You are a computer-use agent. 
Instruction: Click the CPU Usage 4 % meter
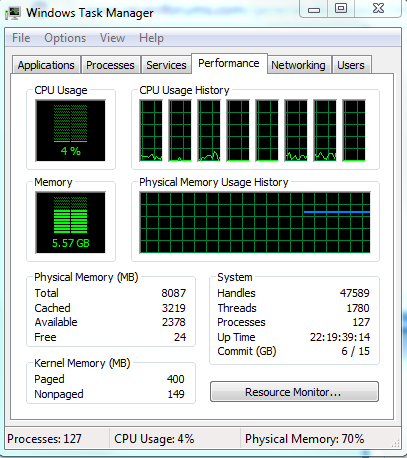coord(71,130)
